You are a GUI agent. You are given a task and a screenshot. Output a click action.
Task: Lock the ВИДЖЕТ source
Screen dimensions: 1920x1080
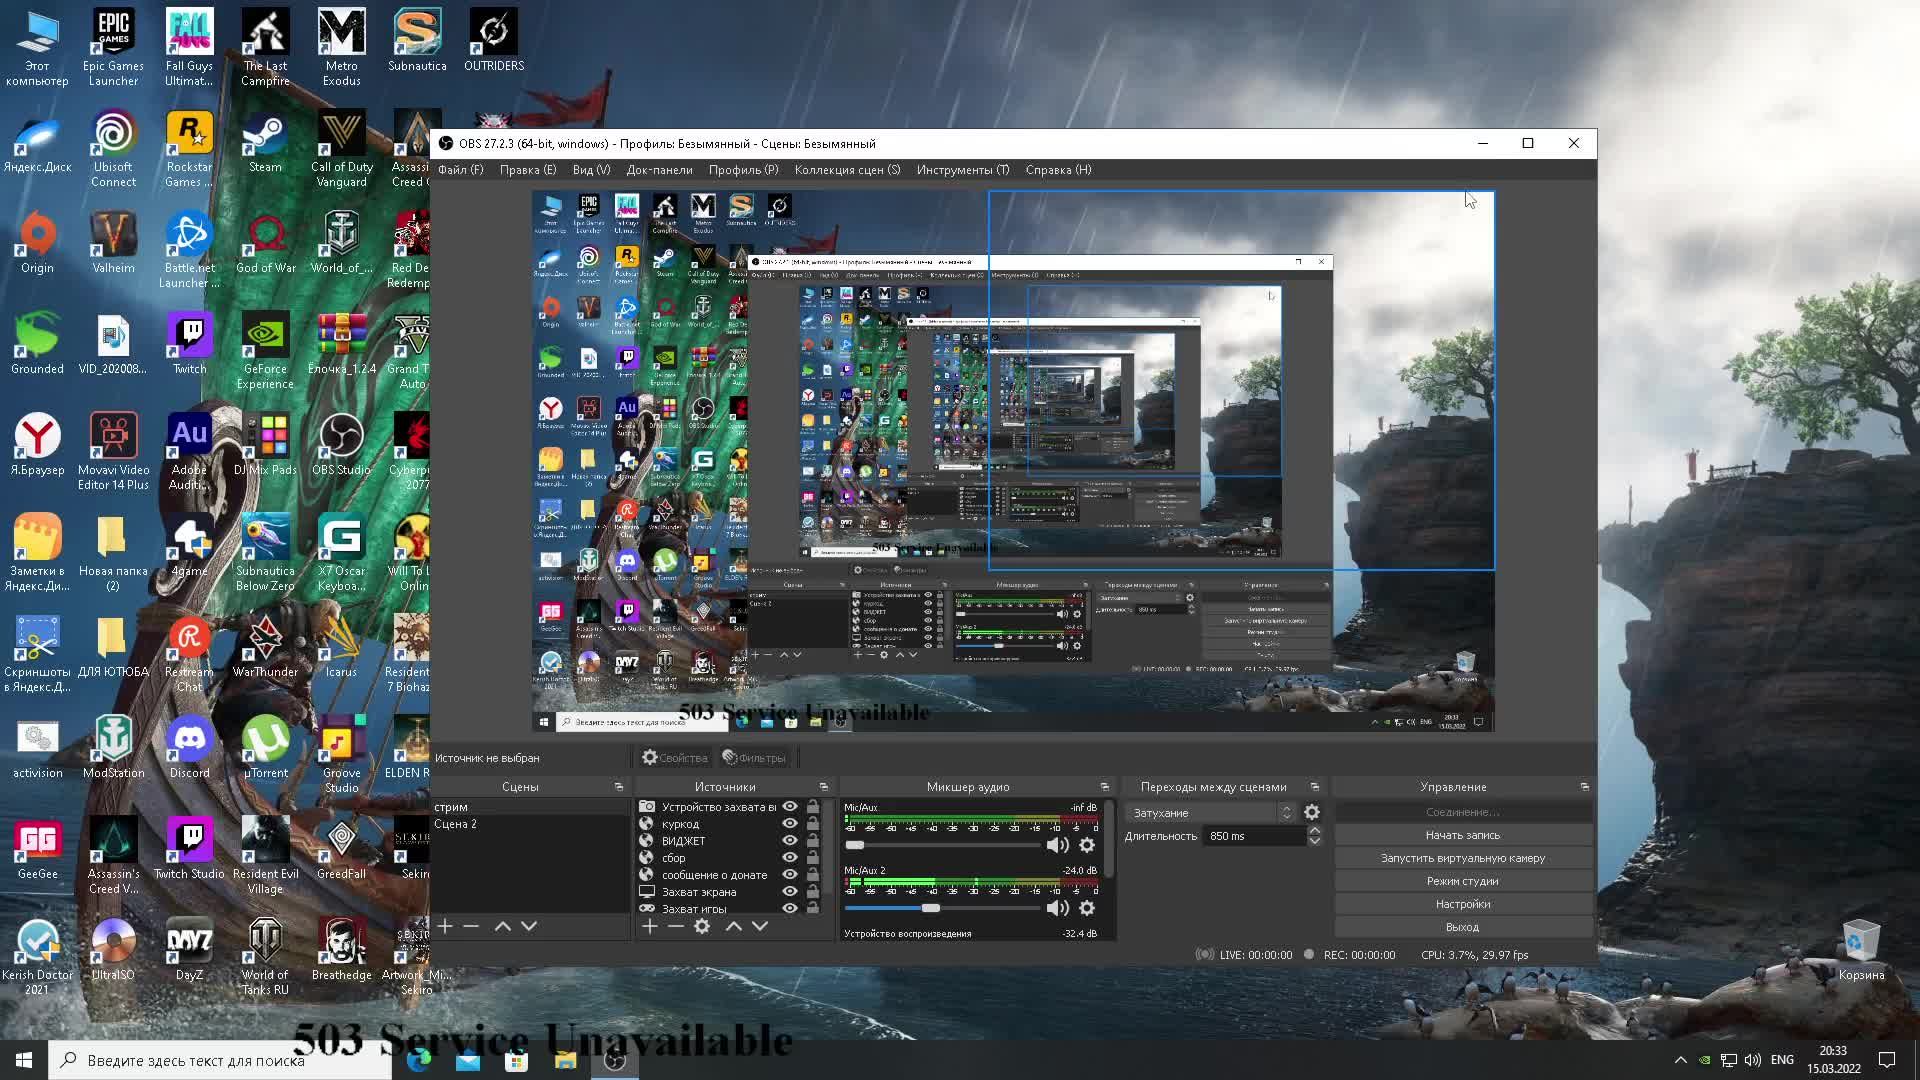812,841
